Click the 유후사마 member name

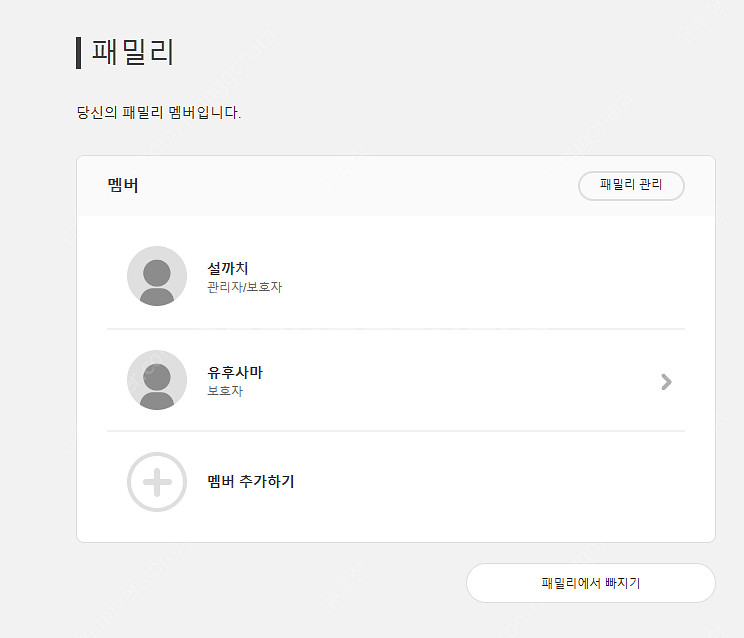click(235, 372)
